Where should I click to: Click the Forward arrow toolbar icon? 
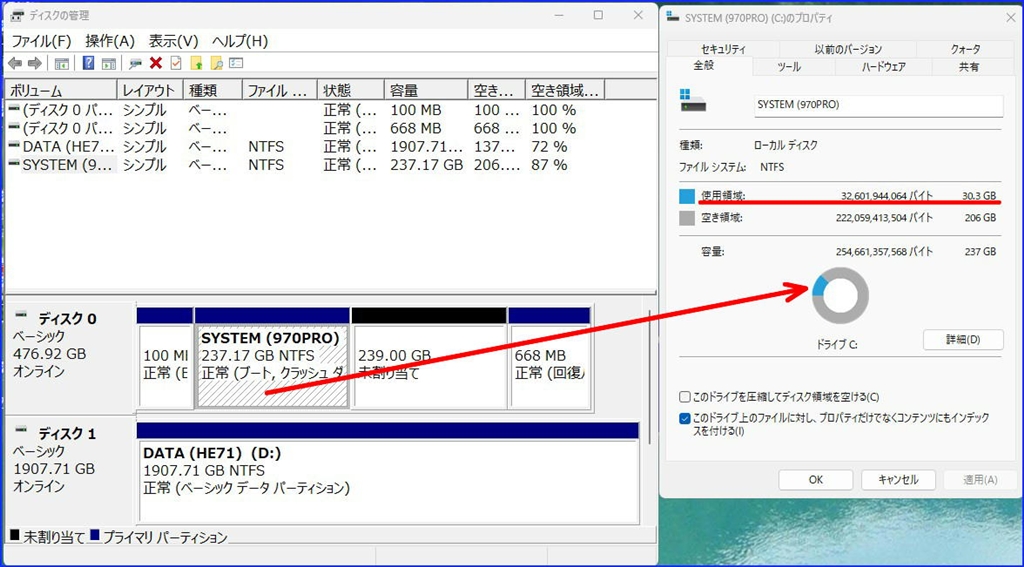pos(35,63)
